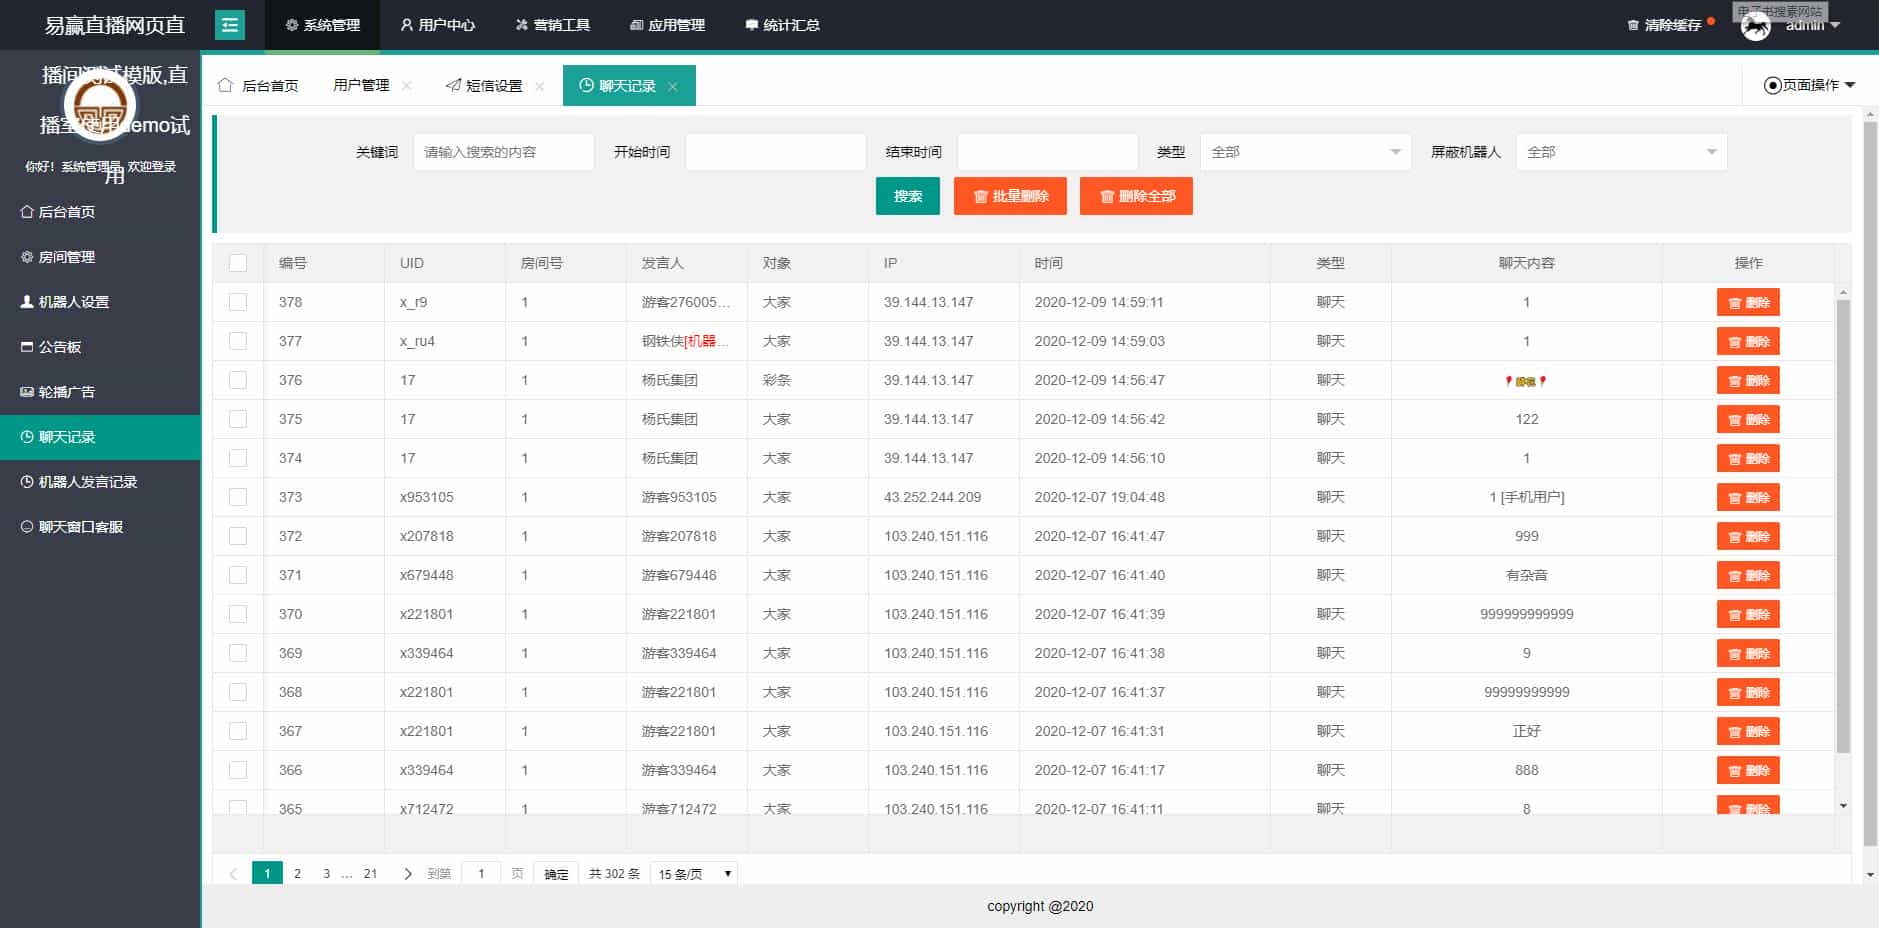Click the 搜索 button
The width and height of the screenshot is (1879, 928).
pyautogui.click(x=908, y=196)
